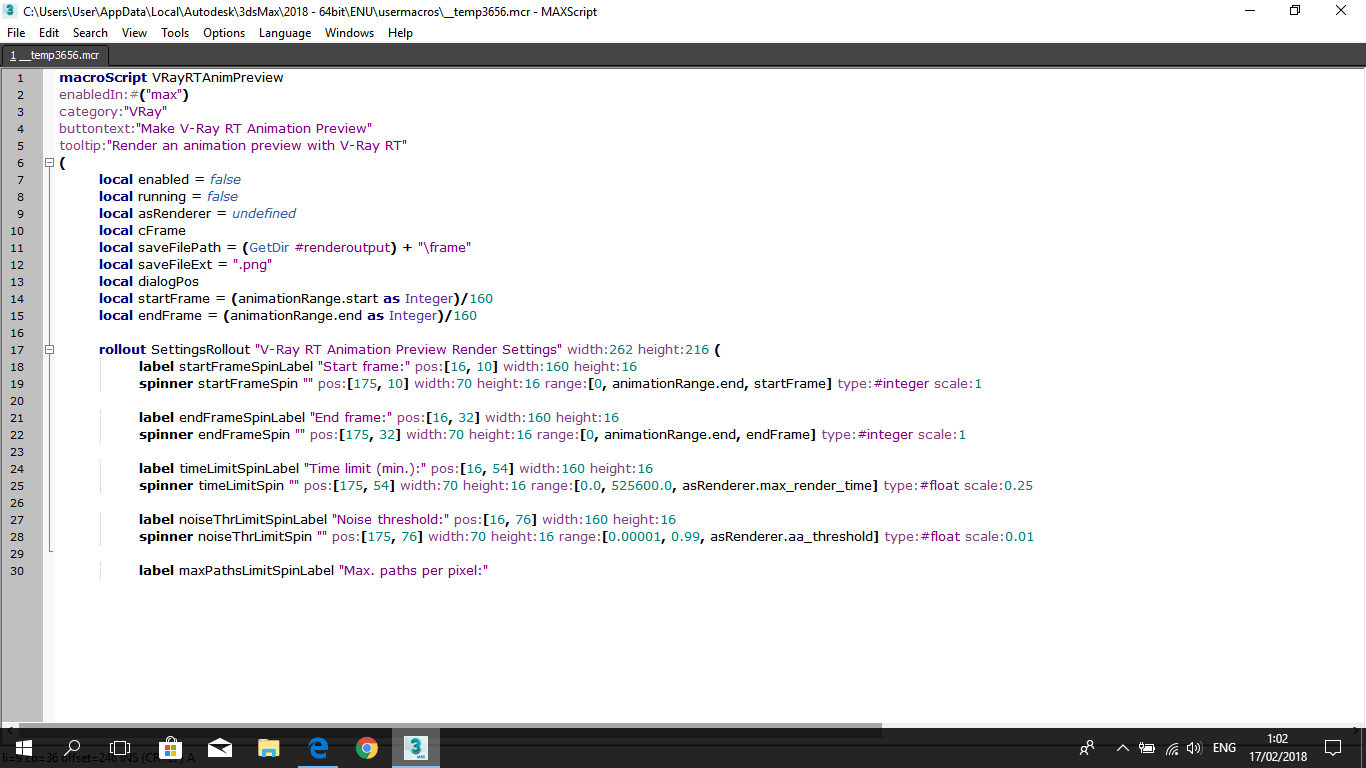Click 'VRayRTAnimPreview' on line 1
This screenshot has width=1366, height=768.
click(217, 77)
